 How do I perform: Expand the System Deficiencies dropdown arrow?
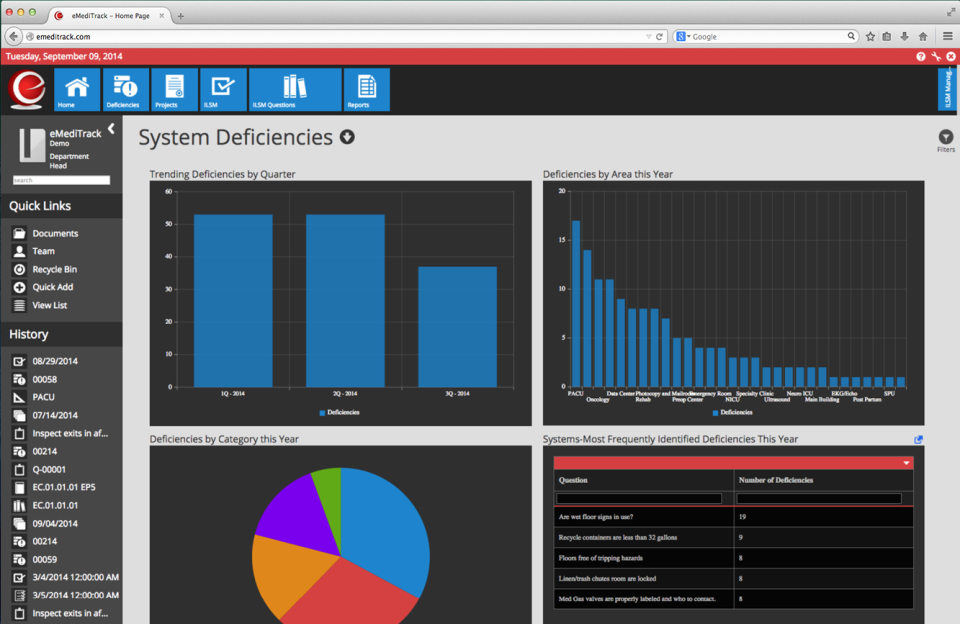tap(347, 137)
